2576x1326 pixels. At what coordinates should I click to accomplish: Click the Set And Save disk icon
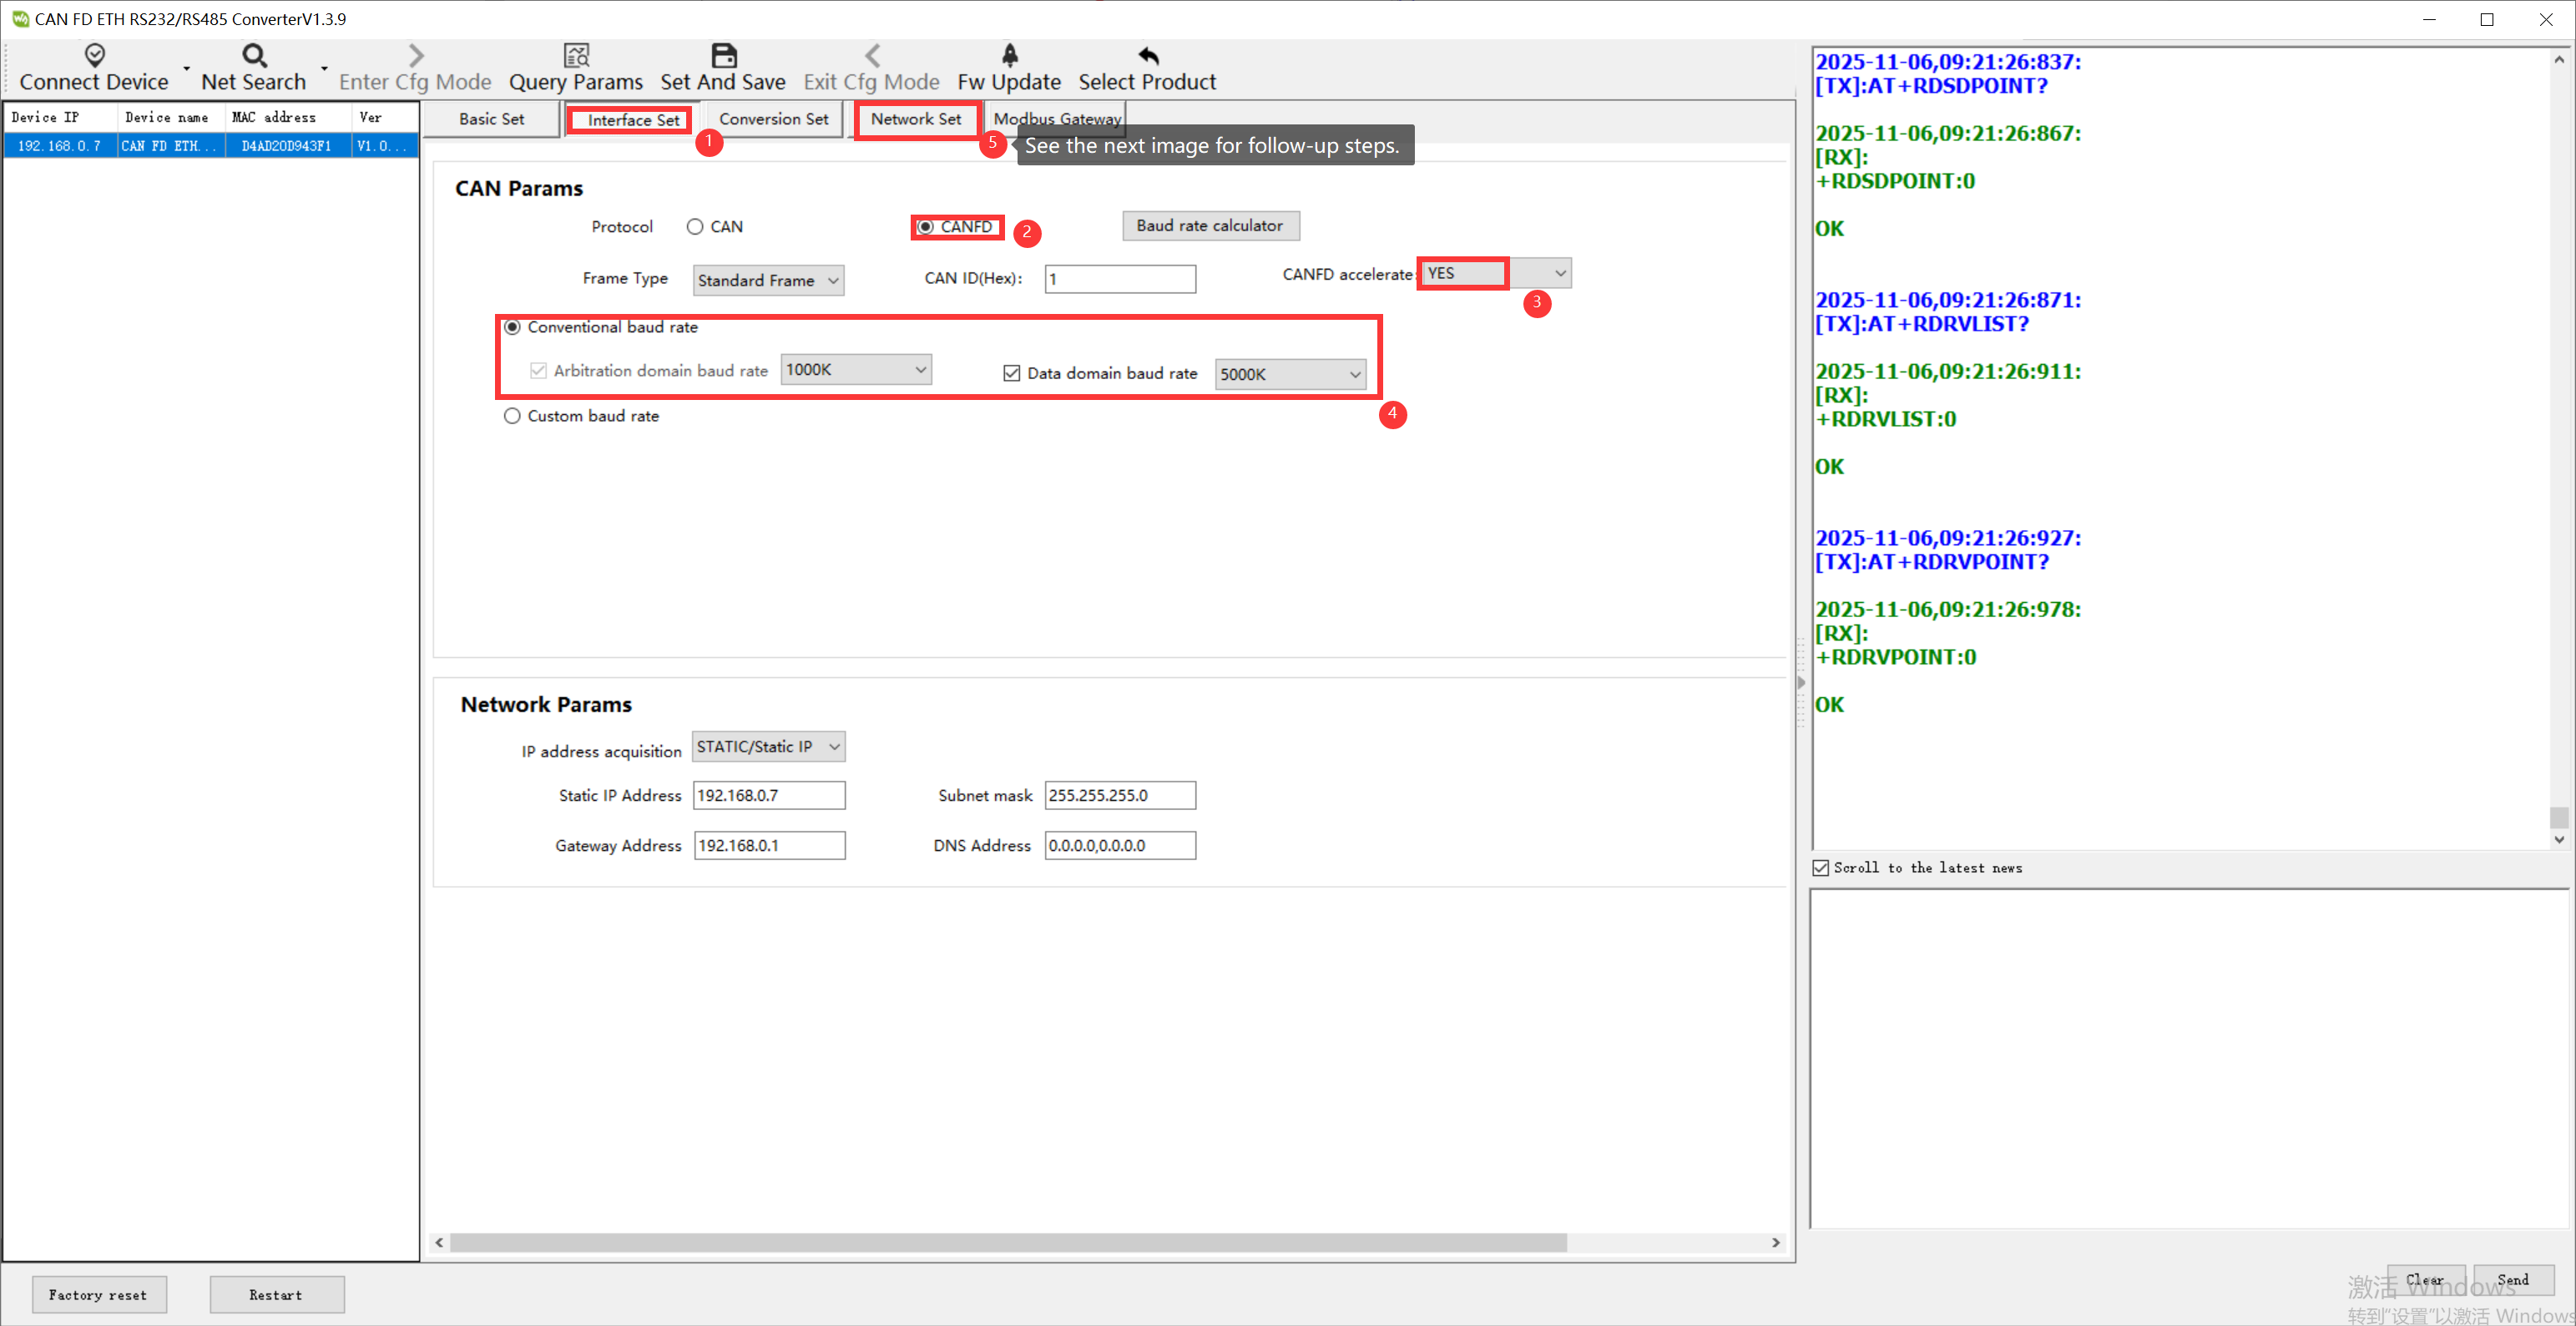point(723,54)
